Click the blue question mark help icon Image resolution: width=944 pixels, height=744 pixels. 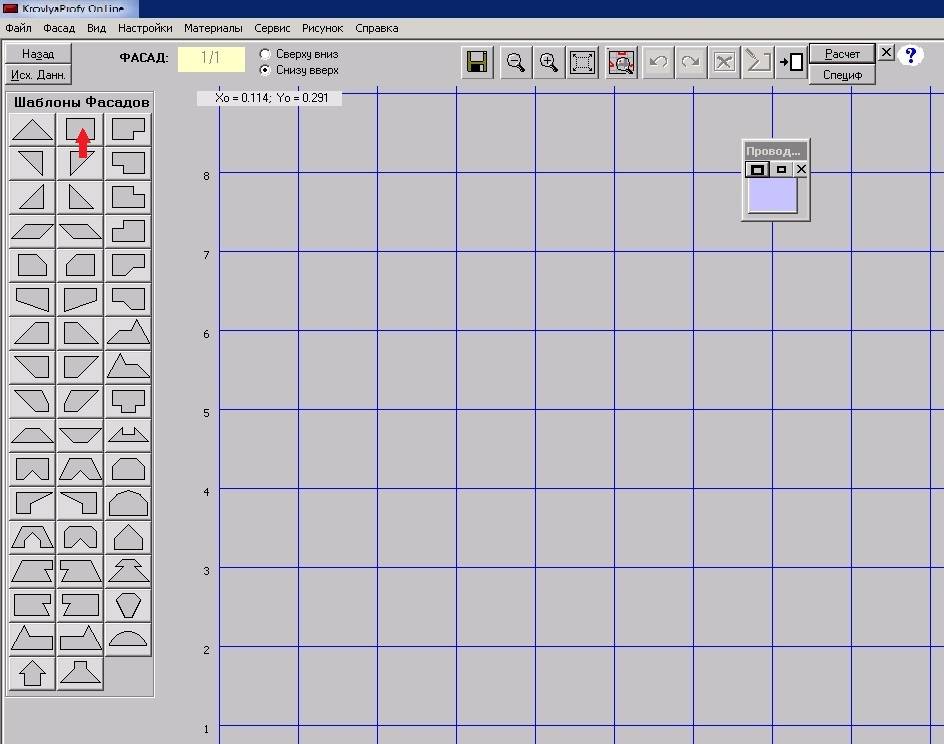coord(910,55)
